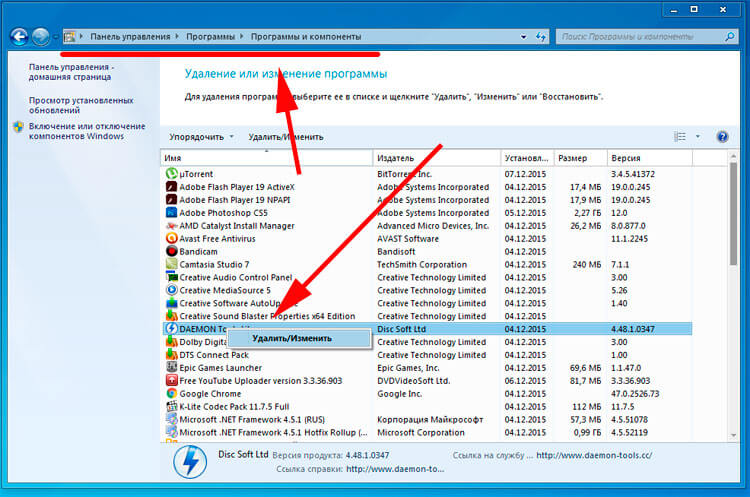
Task: Click the Удалить/Изменить toolbar button
Action: point(286,137)
